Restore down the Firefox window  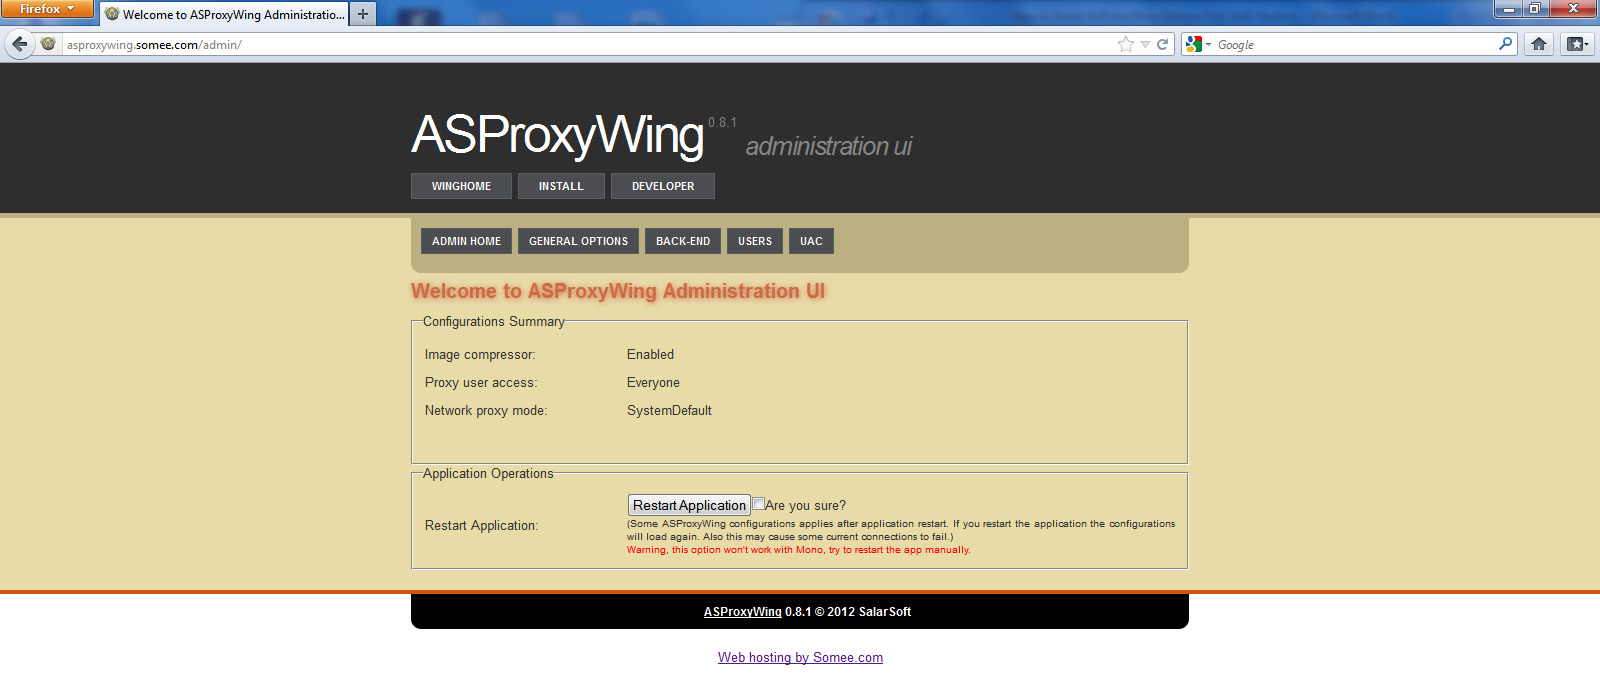1535,8
